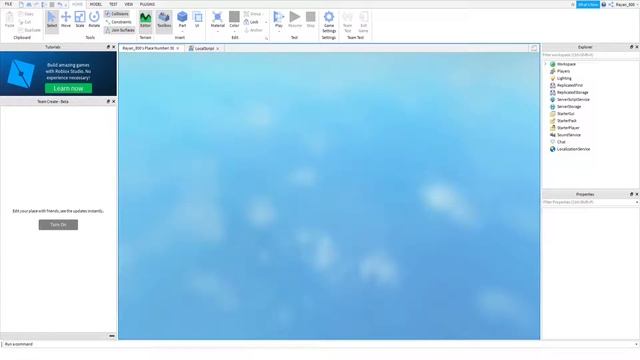This screenshot has height=360, width=640.
Task: Open the Material dropdown arrow
Action: (x=218, y=32)
